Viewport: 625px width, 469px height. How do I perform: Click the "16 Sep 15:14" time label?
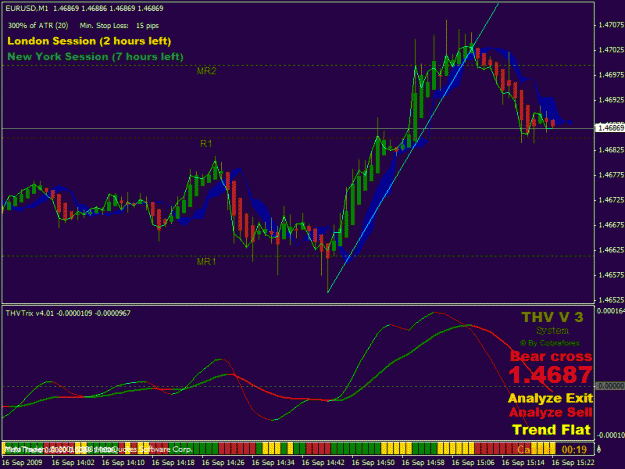click(x=523, y=463)
